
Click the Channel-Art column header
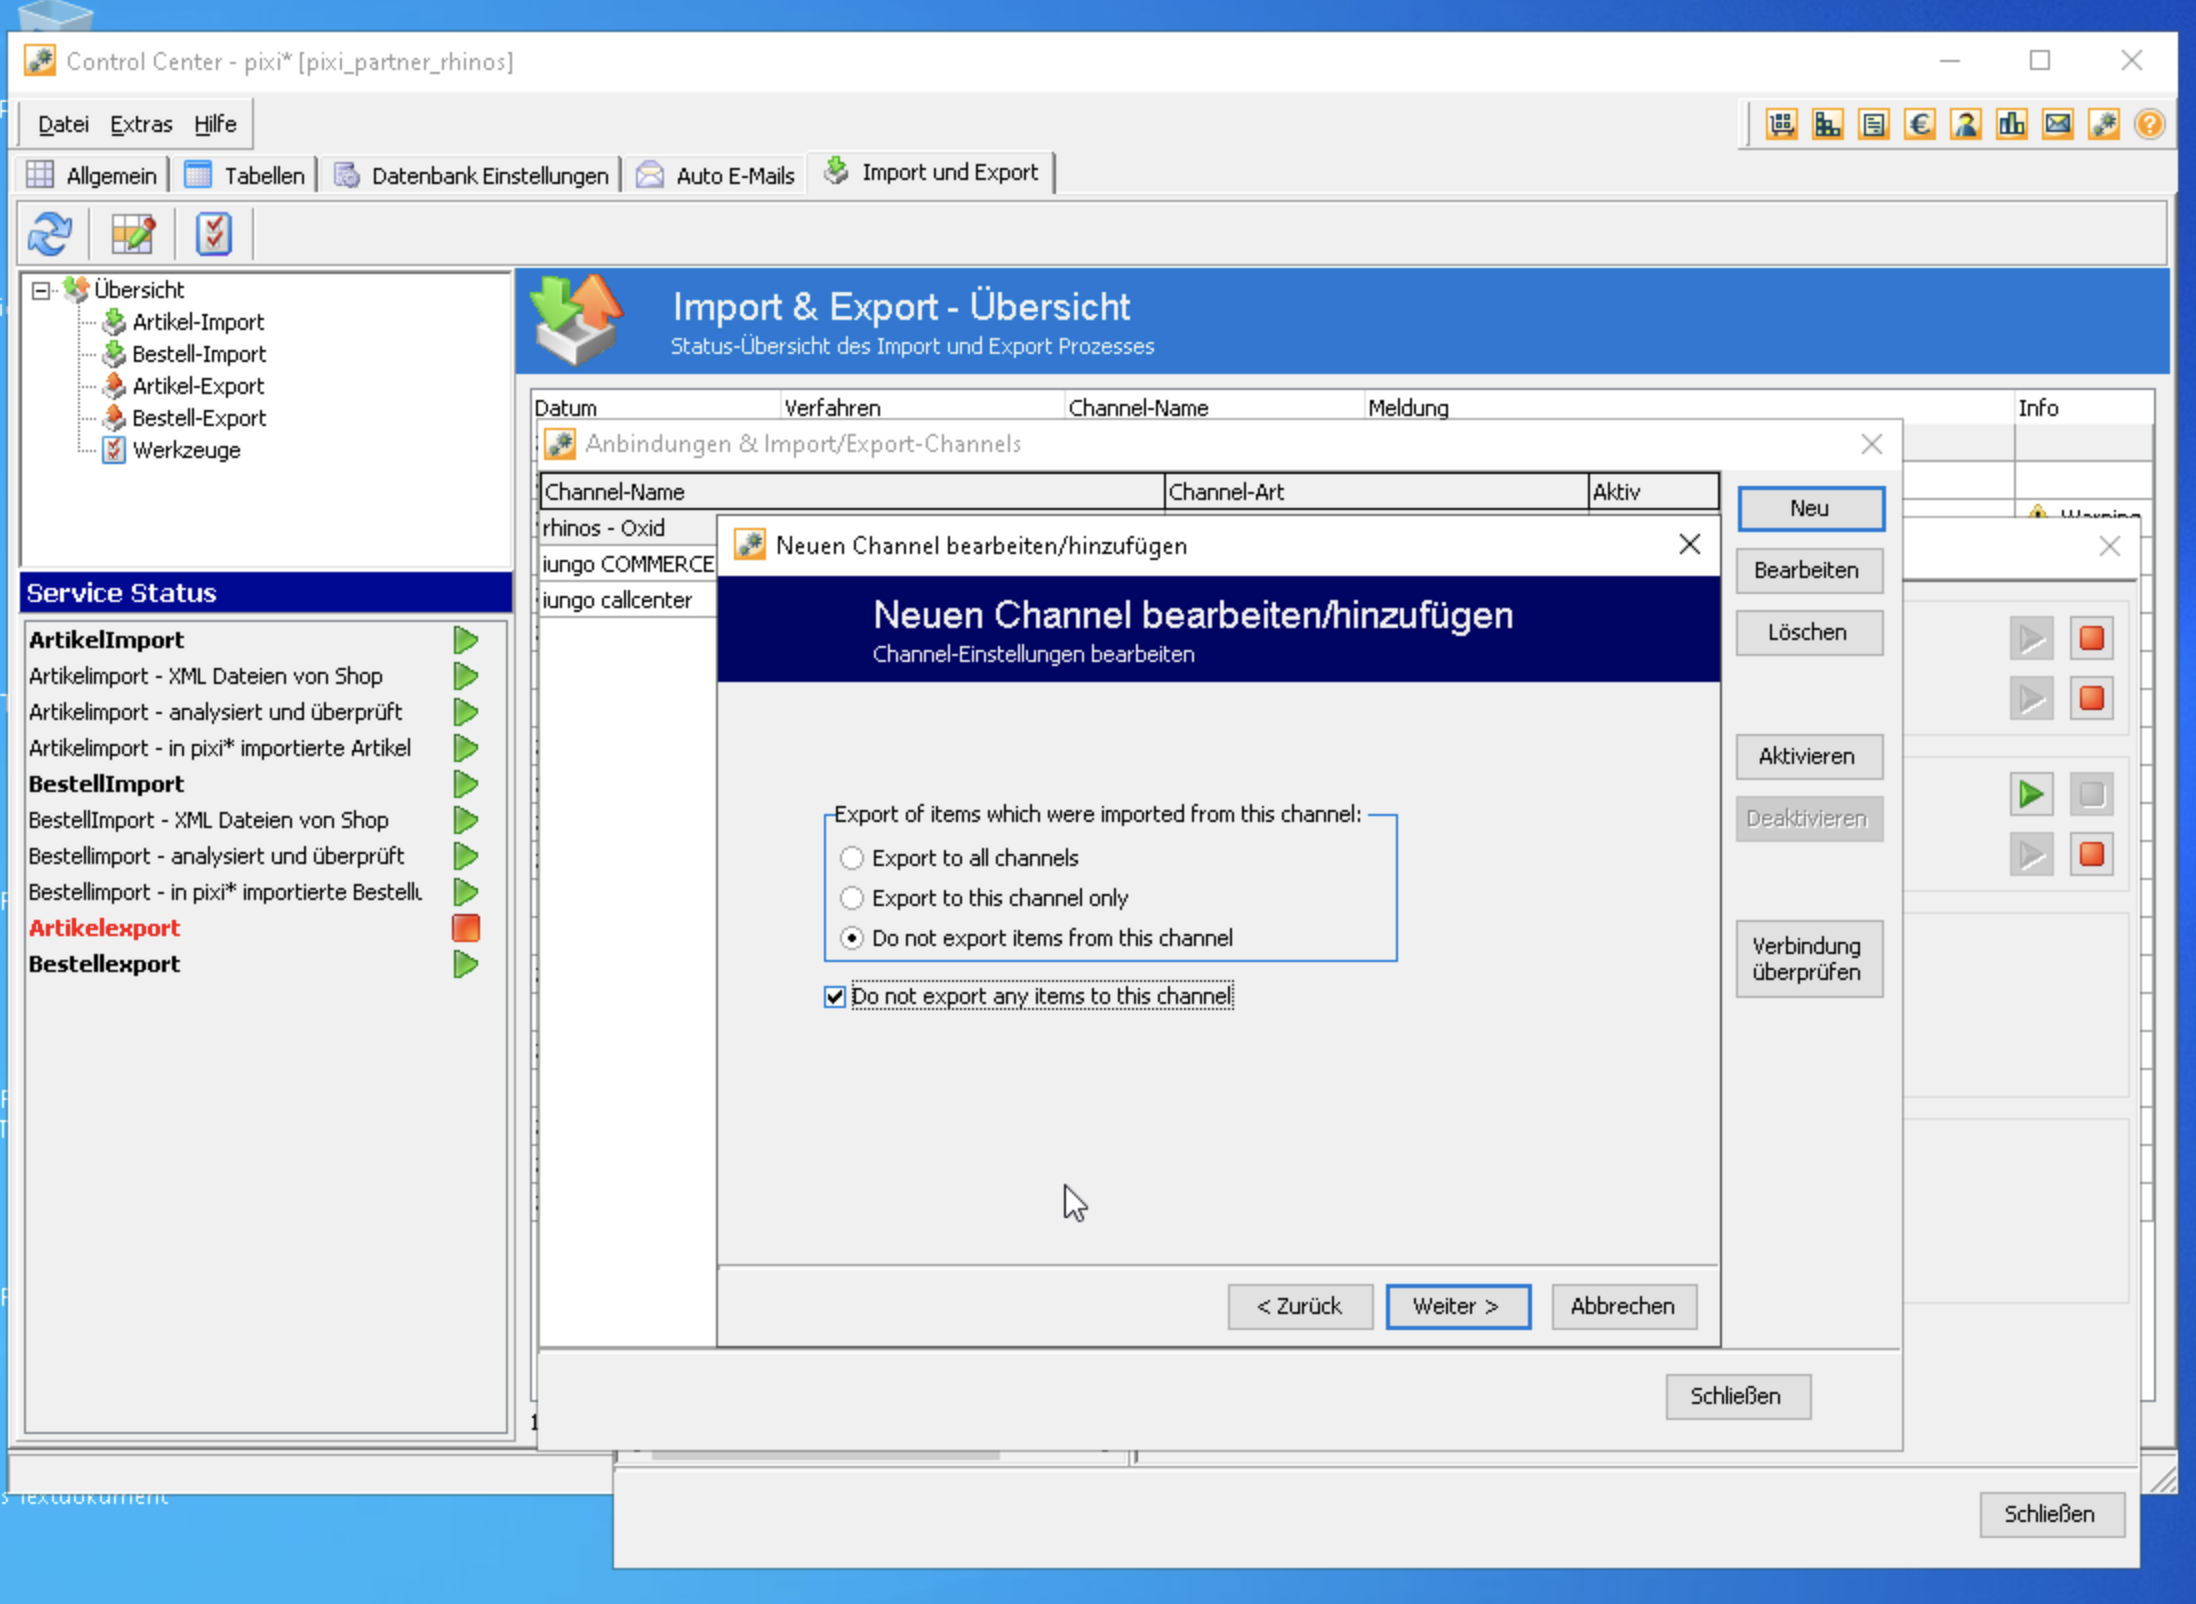click(1376, 492)
